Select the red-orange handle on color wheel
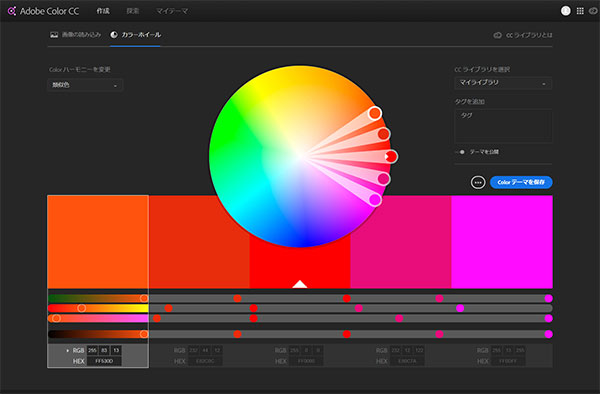 [383, 134]
